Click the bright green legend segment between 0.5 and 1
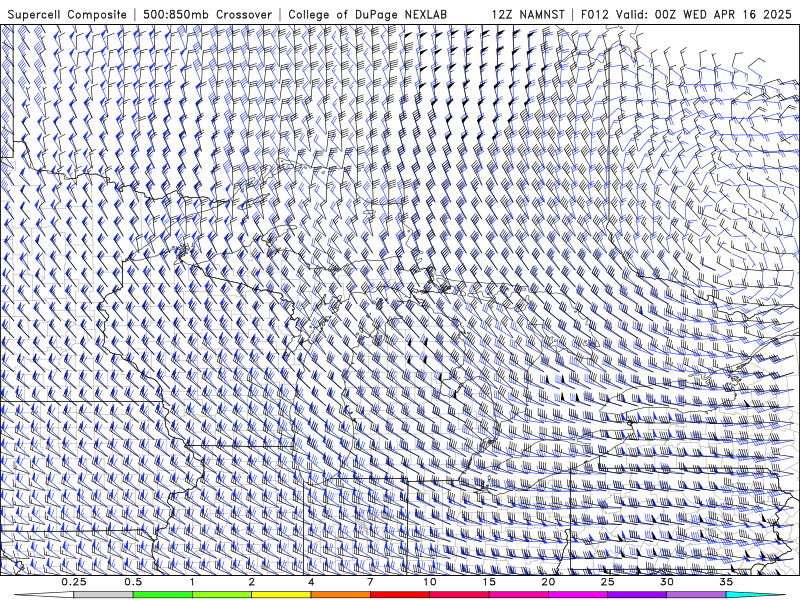The image size is (800, 600). coord(163,595)
